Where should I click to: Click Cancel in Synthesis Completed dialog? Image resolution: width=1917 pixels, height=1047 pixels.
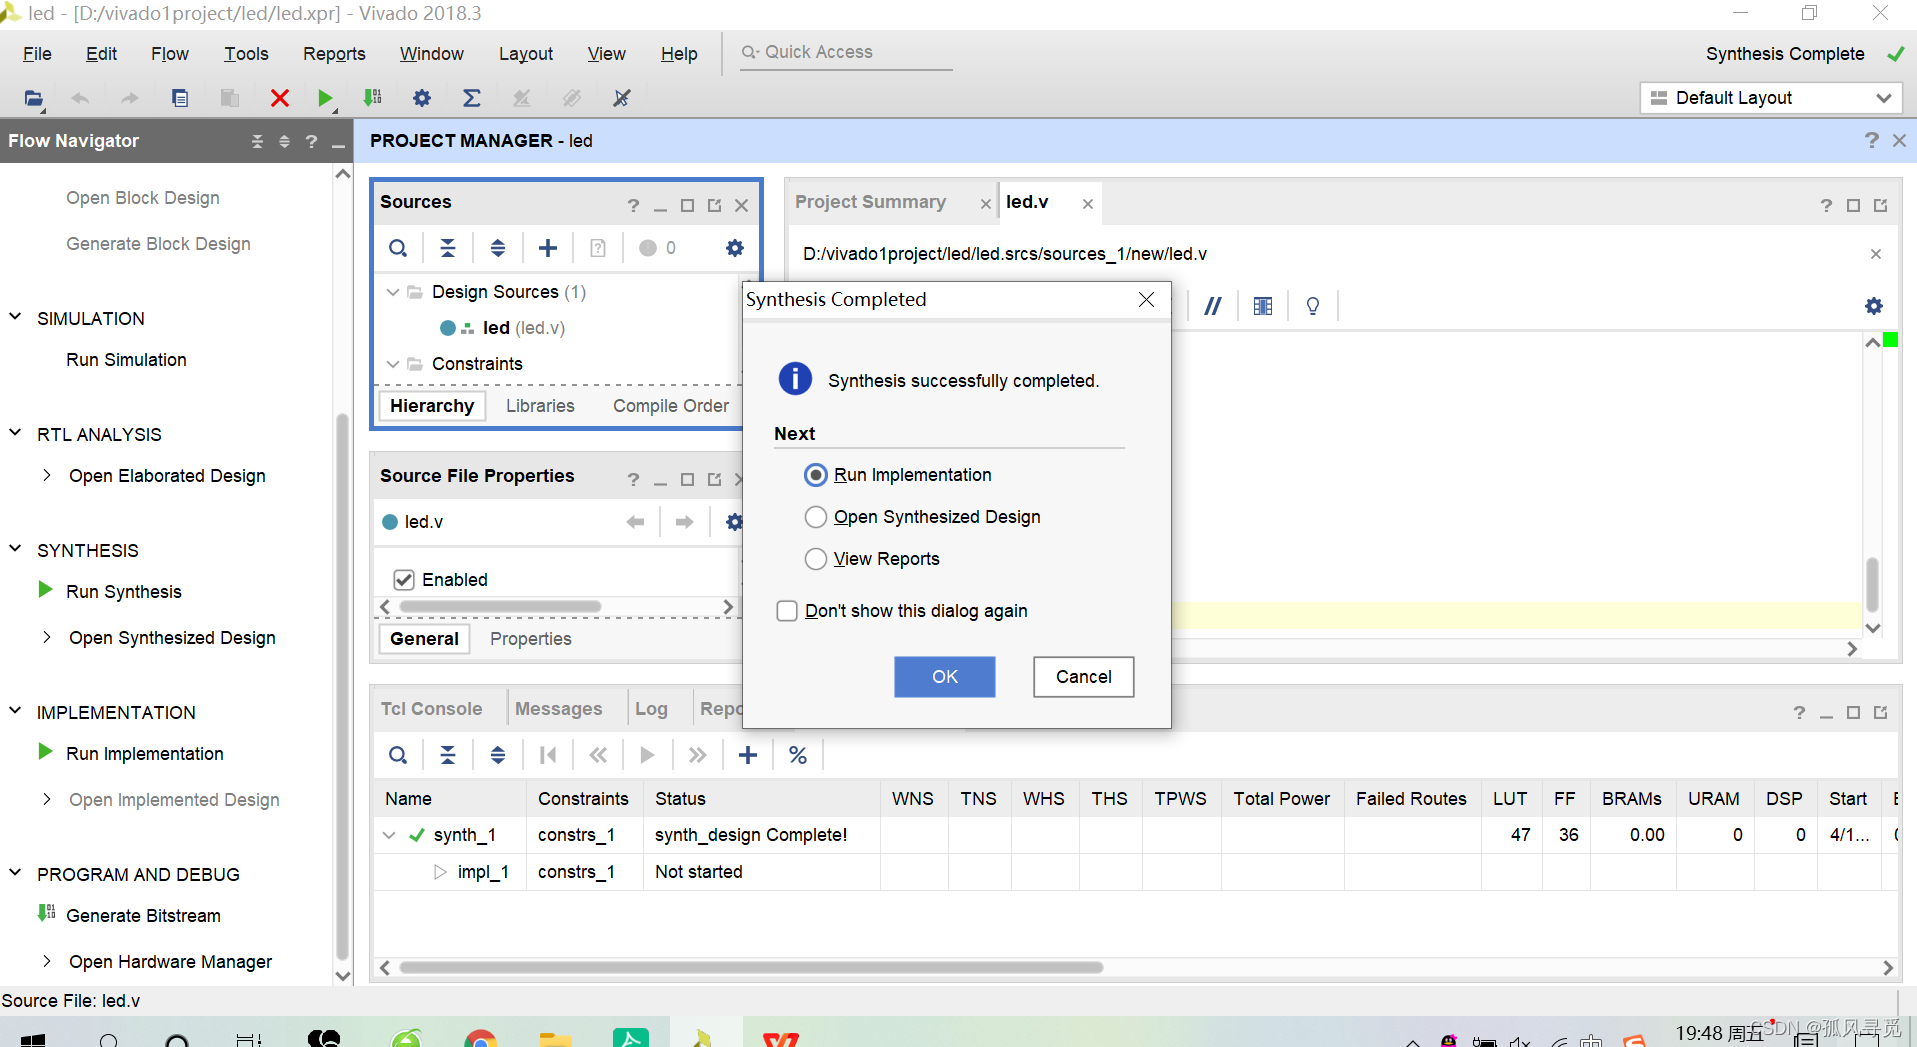tap(1084, 677)
